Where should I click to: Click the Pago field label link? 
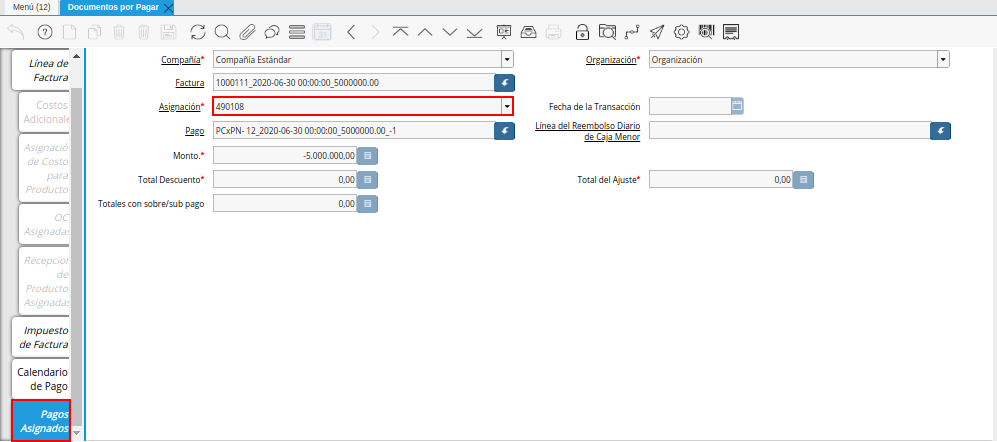(195, 131)
